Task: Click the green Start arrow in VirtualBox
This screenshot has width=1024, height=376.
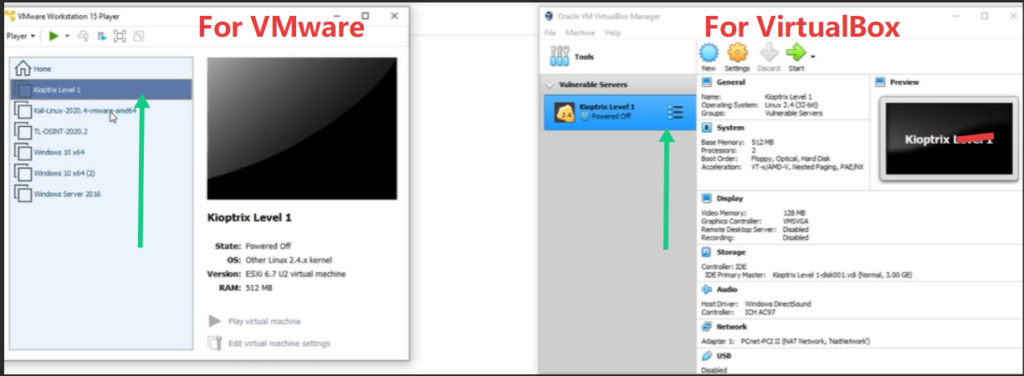Action: click(x=796, y=53)
